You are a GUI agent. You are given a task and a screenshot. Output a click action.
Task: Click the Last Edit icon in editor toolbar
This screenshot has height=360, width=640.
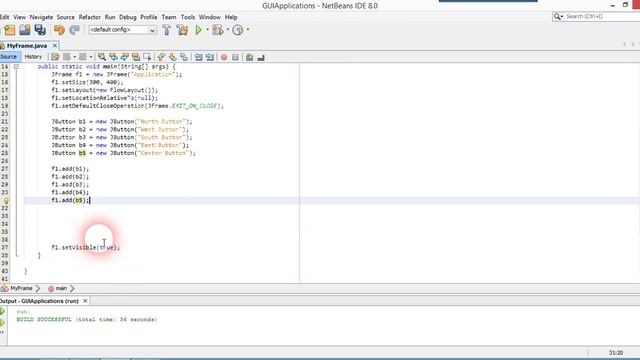55,57
